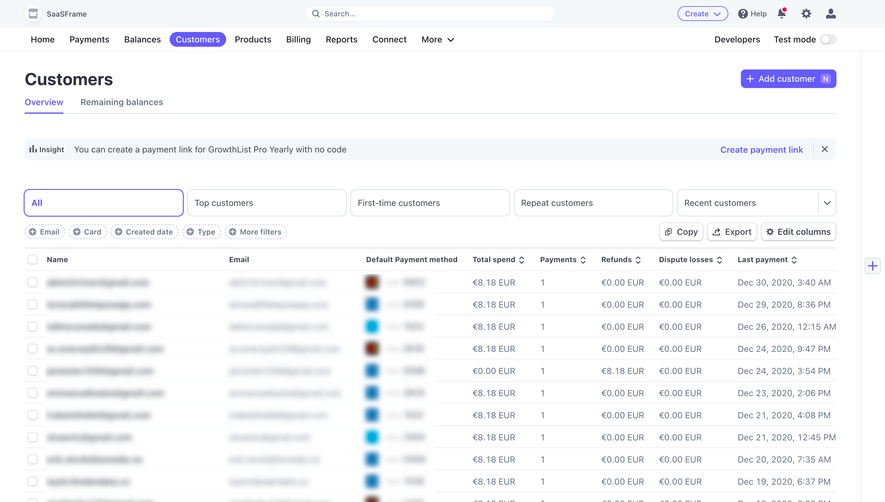885x502 pixels.
Task: Sort by Last payment column arrows
Action: 794,260
